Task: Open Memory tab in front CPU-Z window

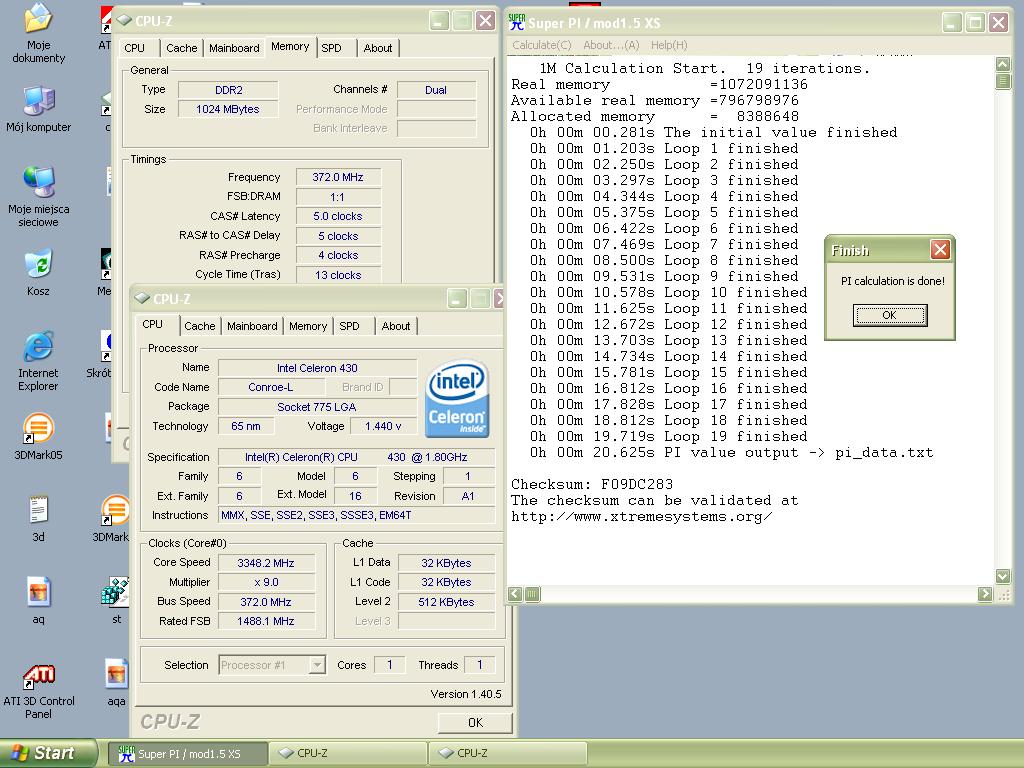Action: pyautogui.click(x=308, y=326)
